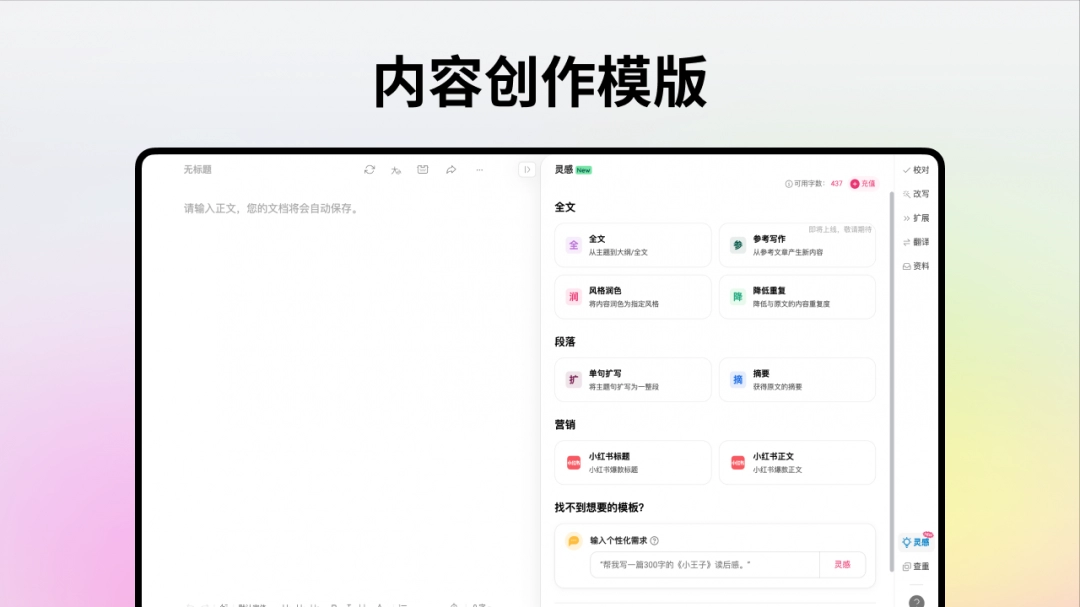This screenshot has width=1080, height=607.
Task: Select the 单句扩写 template card
Action: [x=632, y=380]
